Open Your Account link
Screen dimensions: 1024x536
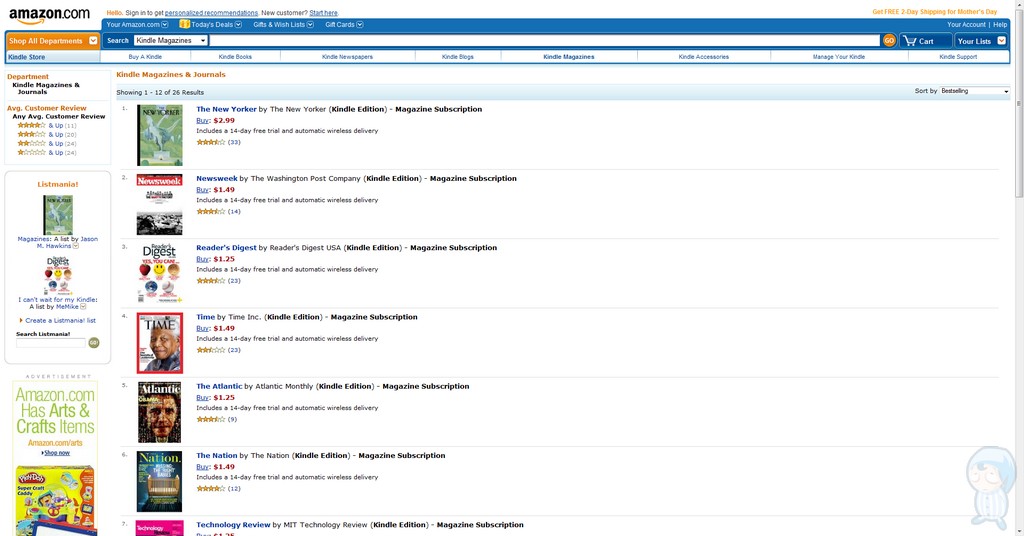click(966, 25)
